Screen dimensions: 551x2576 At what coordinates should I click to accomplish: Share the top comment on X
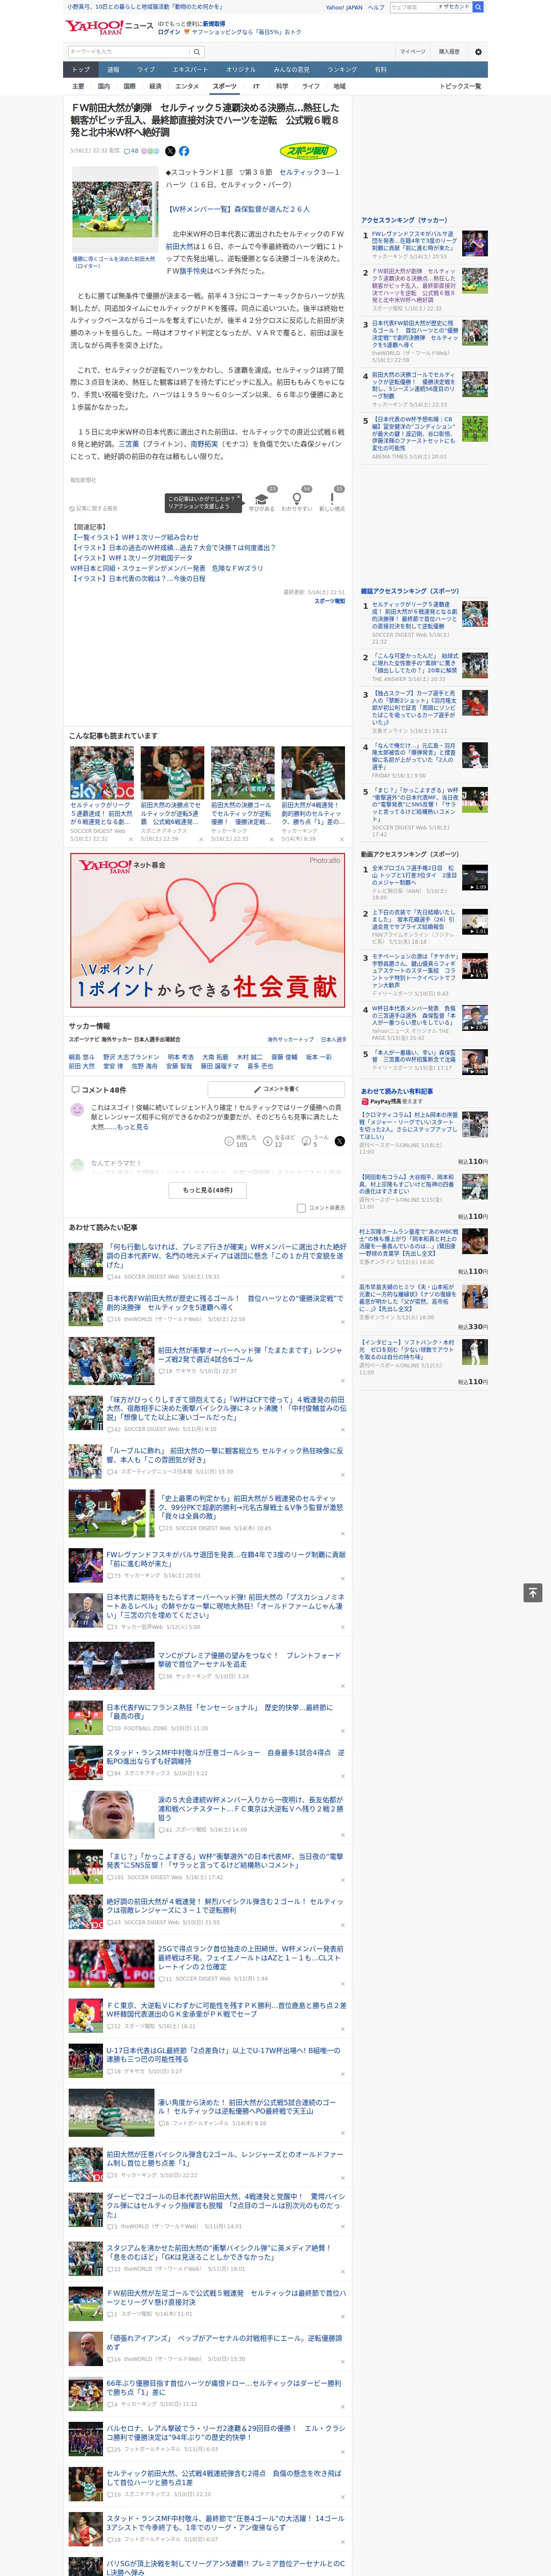(x=340, y=1141)
